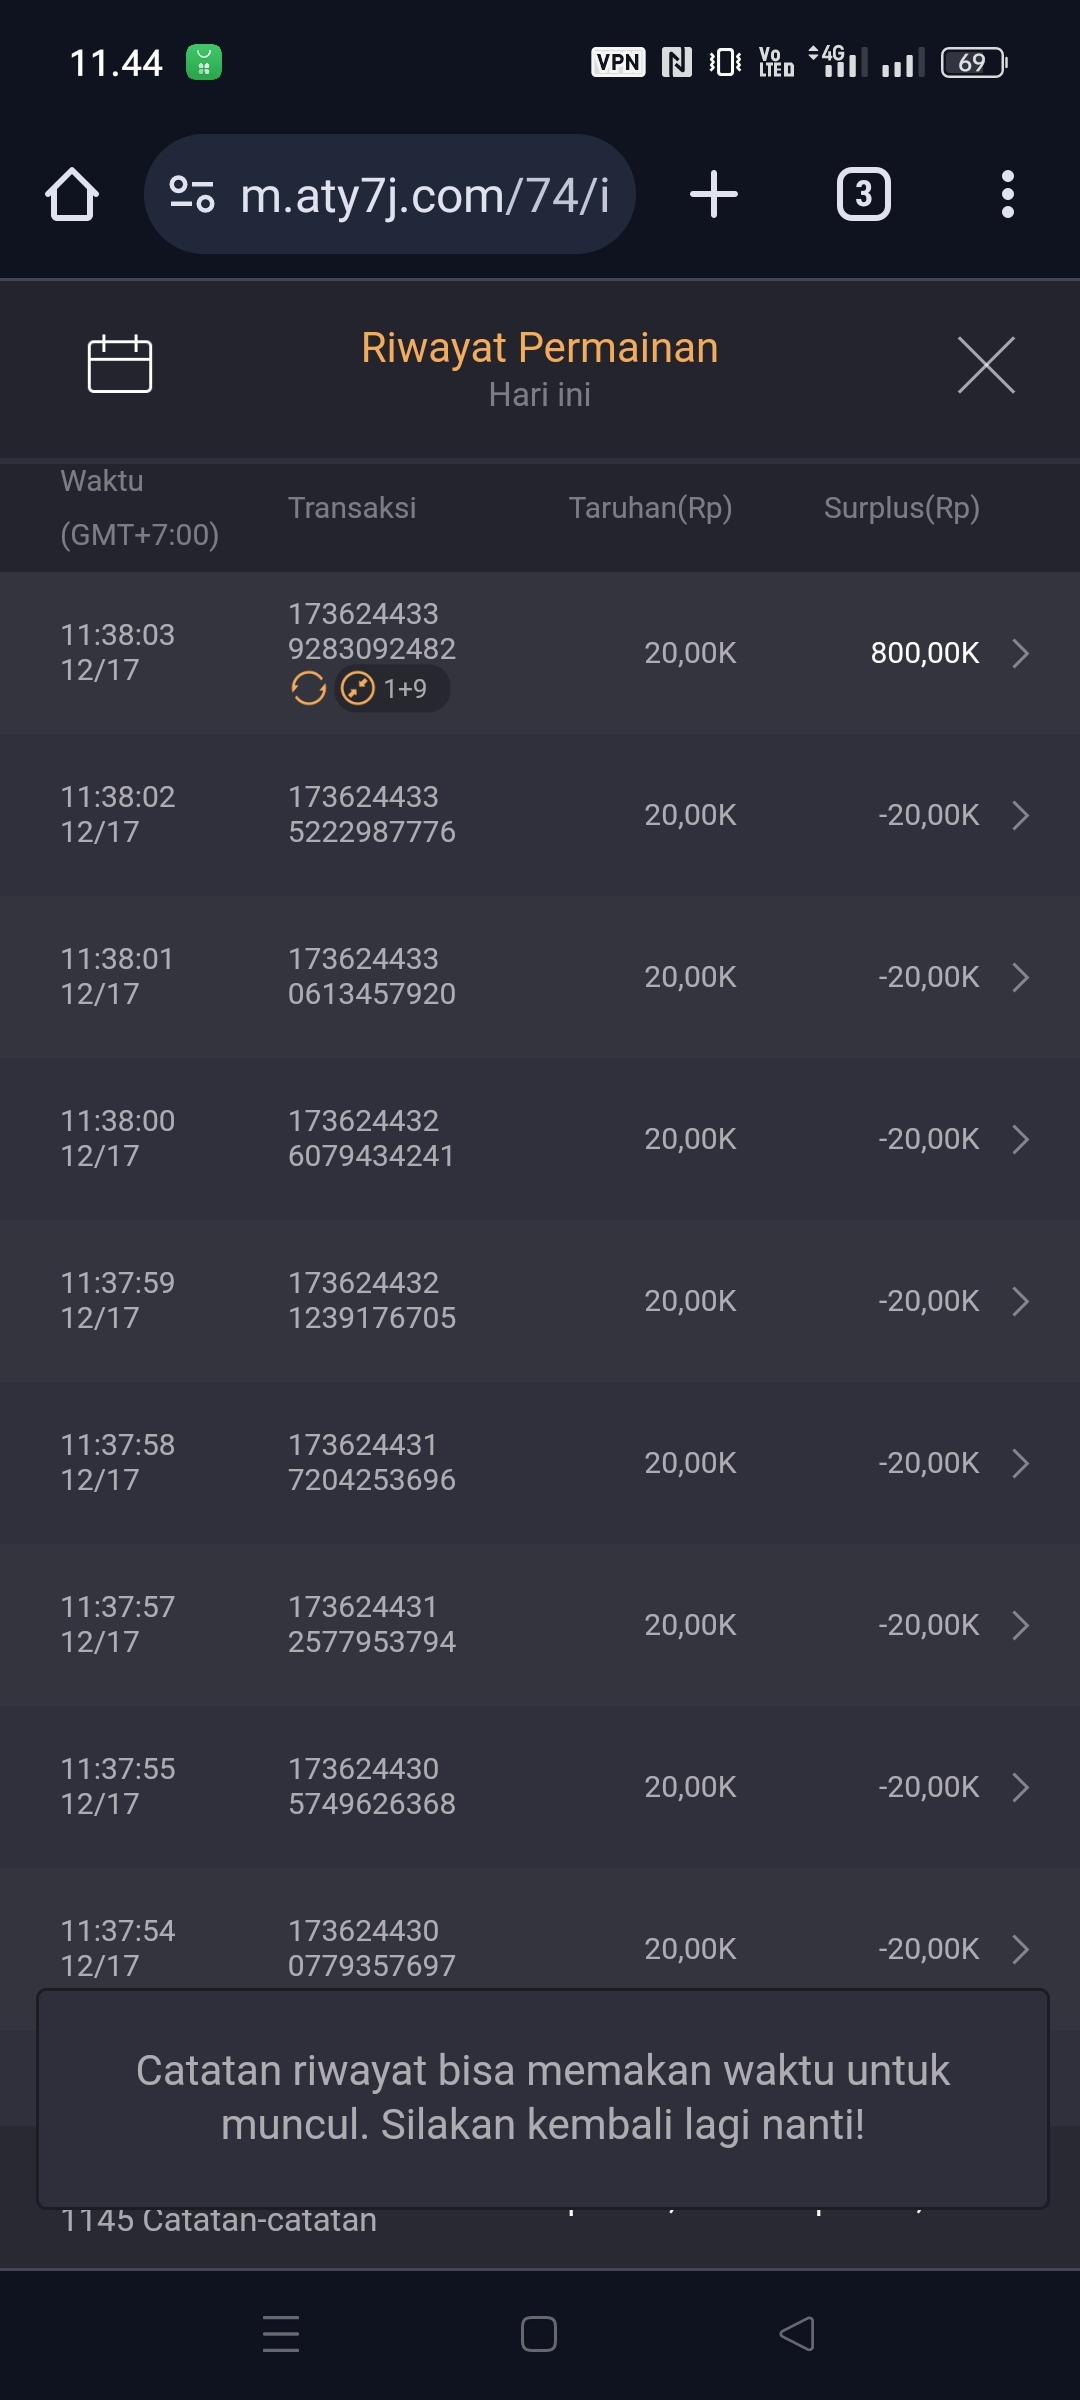
Task: Click the address bar URL m.aty7j.com
Action: coord(425,194)
